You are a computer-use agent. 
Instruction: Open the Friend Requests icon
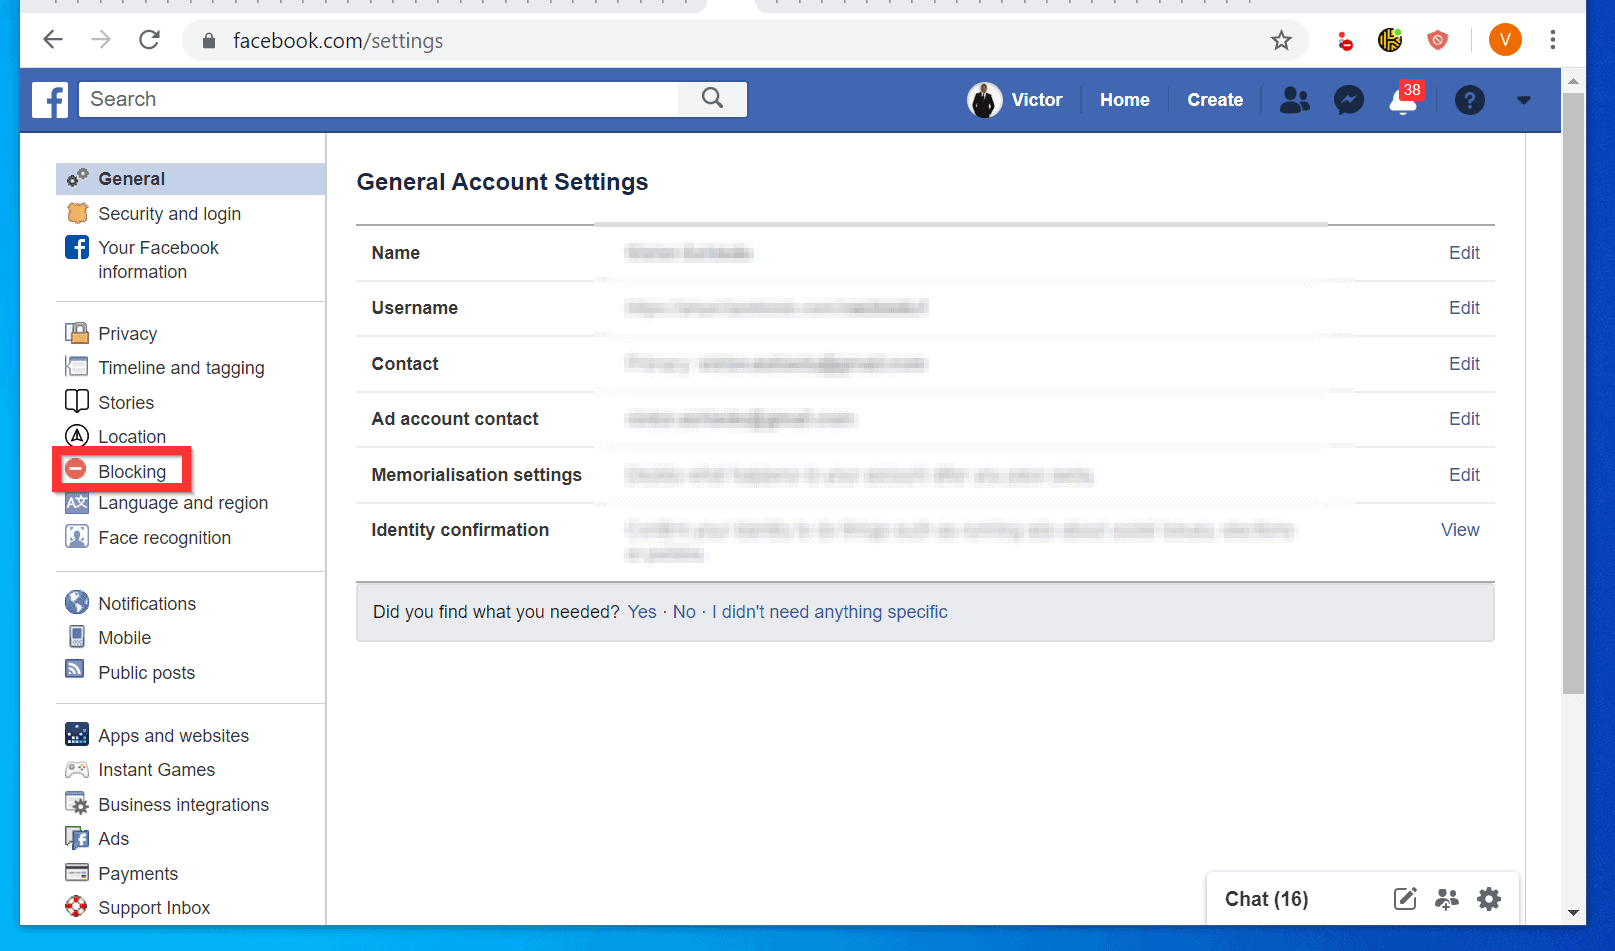pyautogui.click(x=1295, y=99)
